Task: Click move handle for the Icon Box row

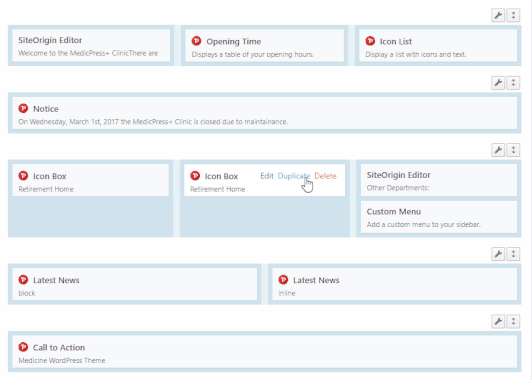Action: 513,150
